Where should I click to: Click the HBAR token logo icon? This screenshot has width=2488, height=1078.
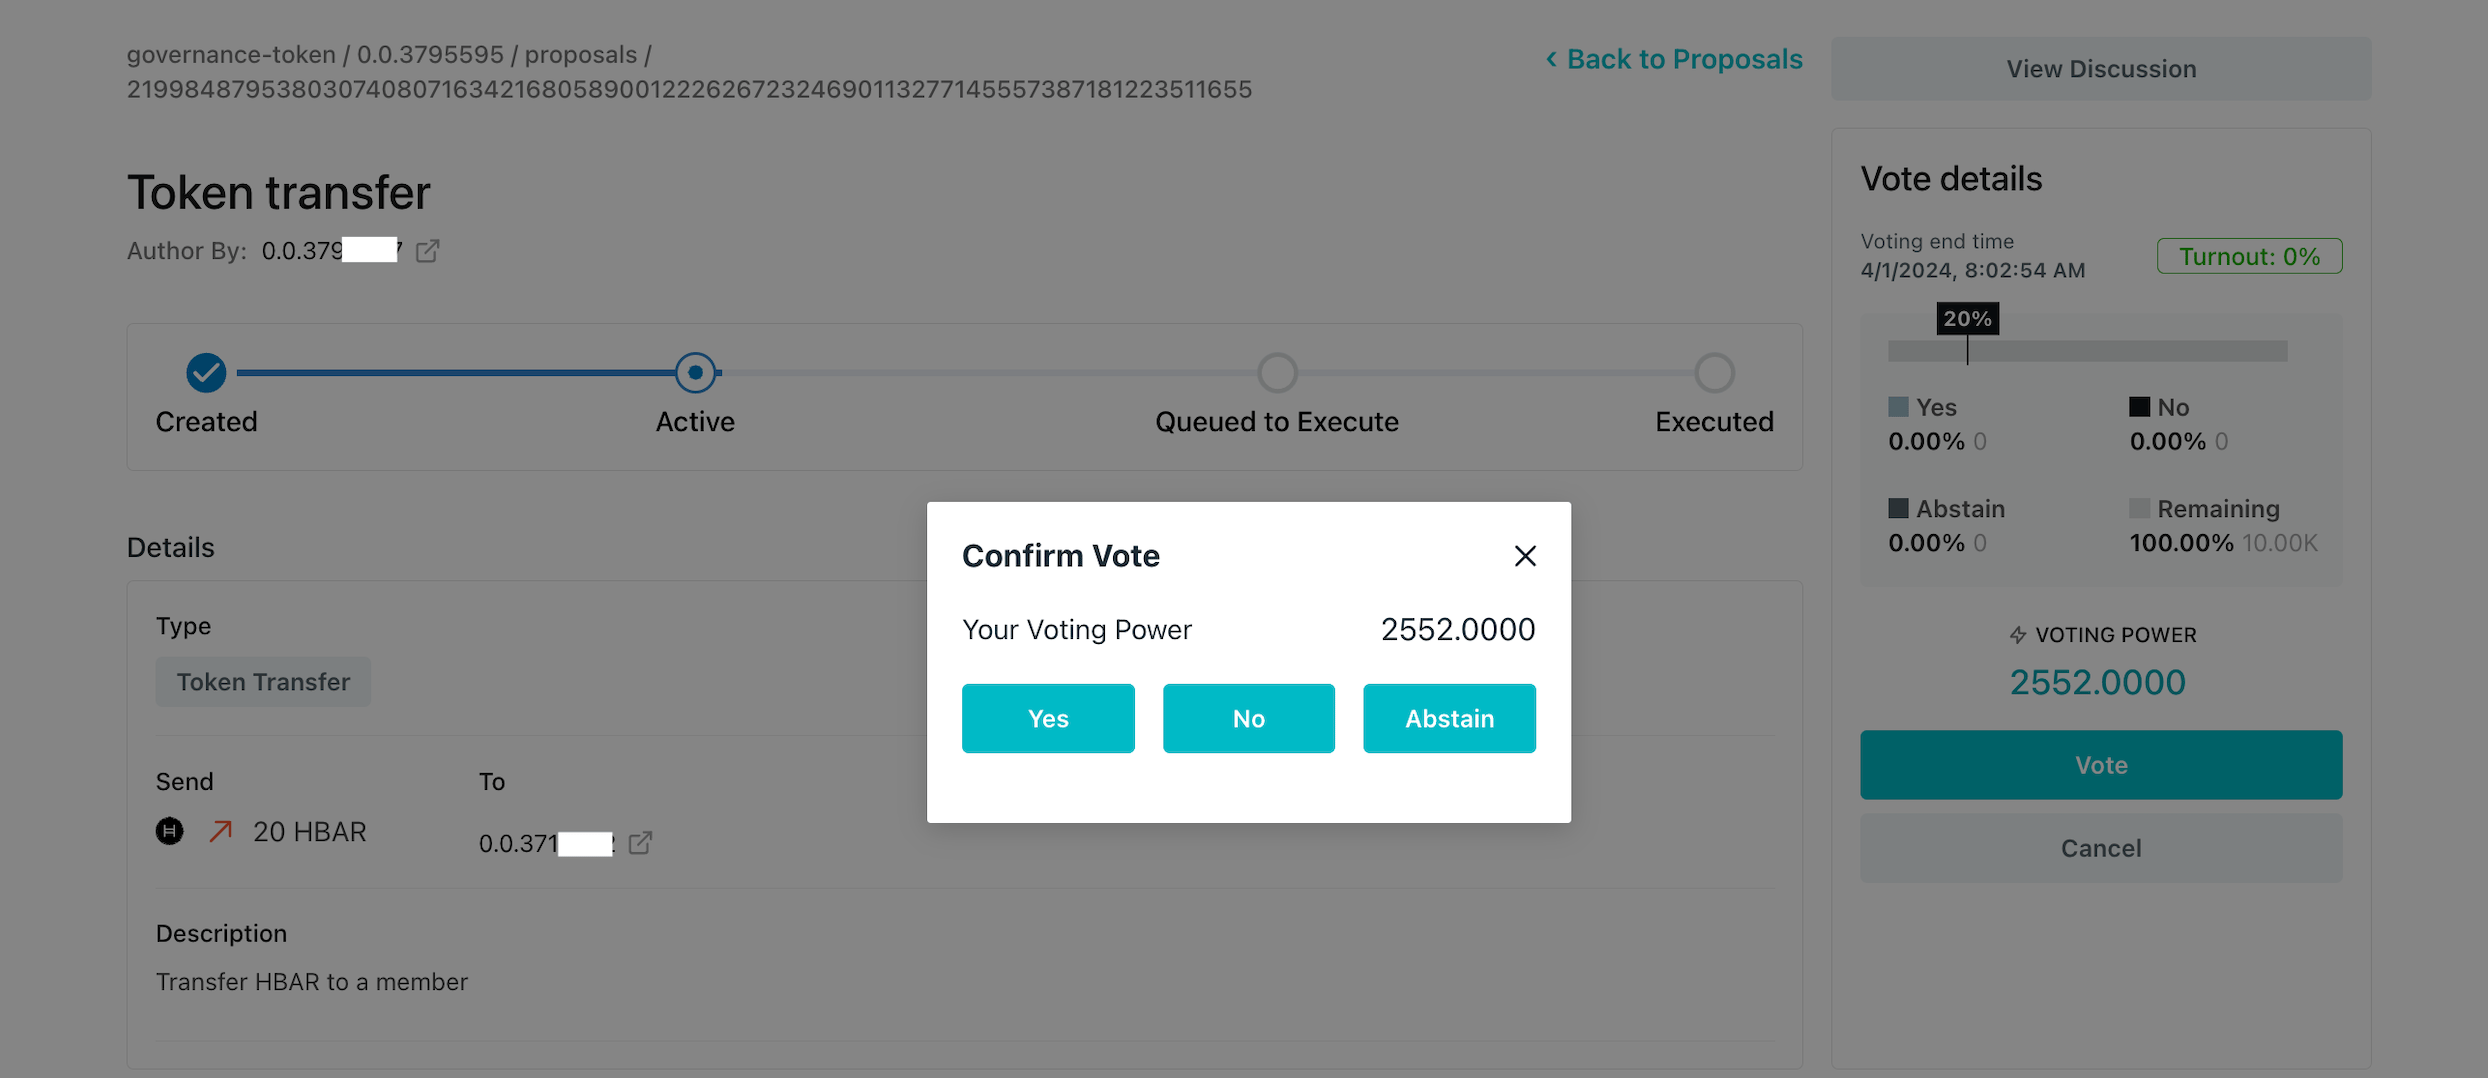click(x=170, y=831)
